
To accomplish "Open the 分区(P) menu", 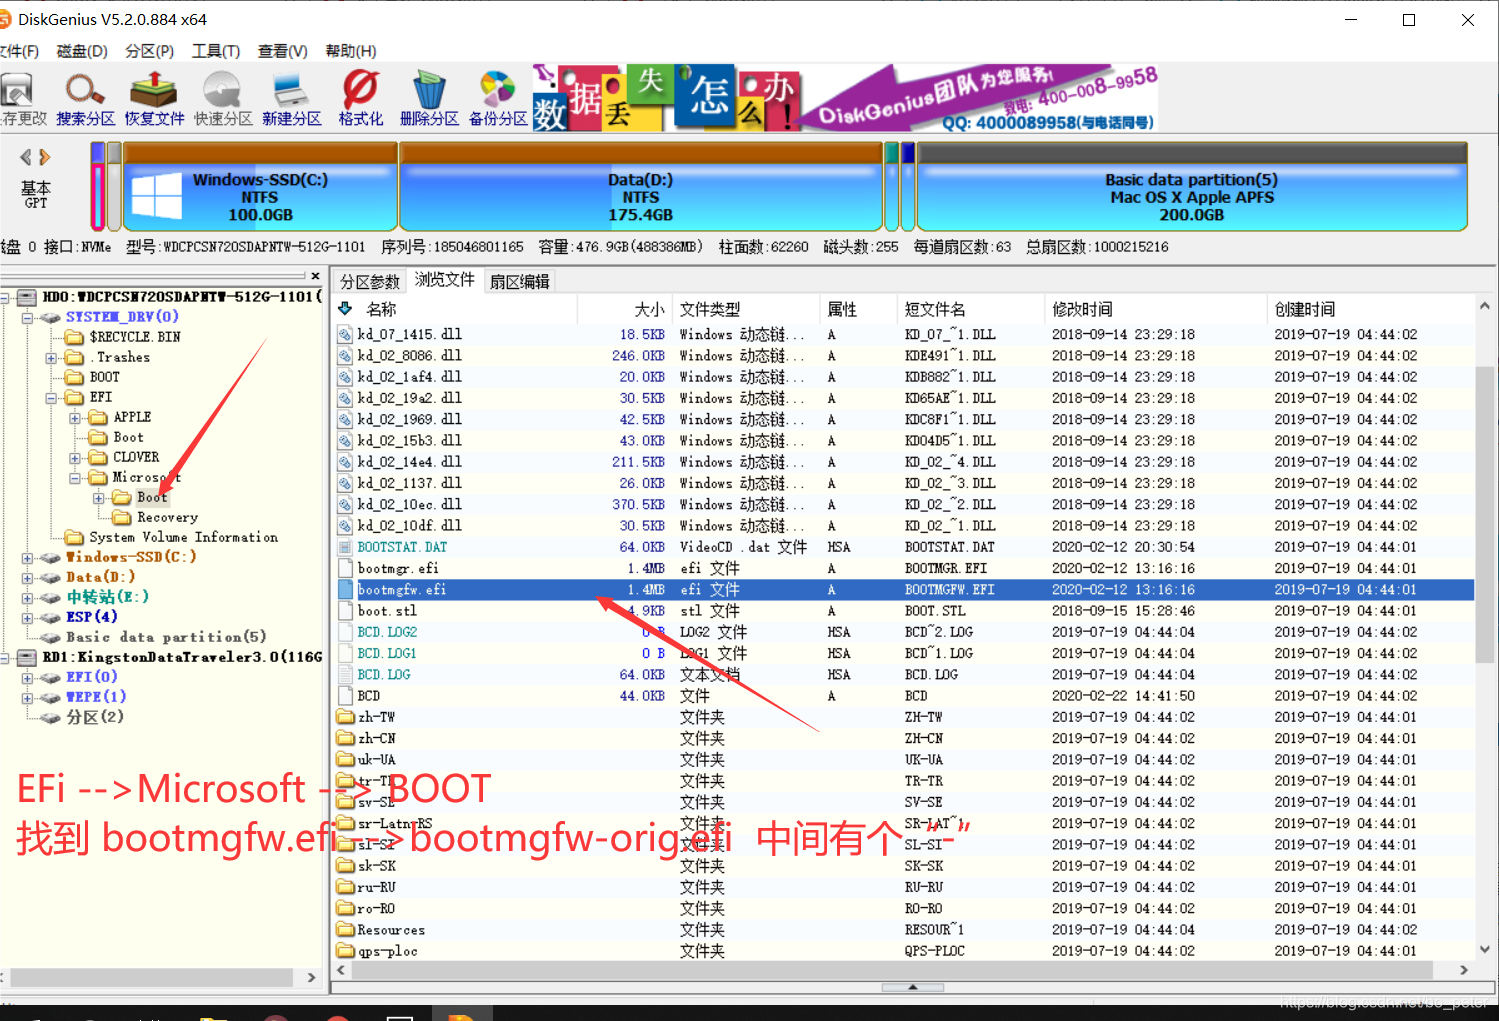I will pyautogui.click(x=150, y=51).
